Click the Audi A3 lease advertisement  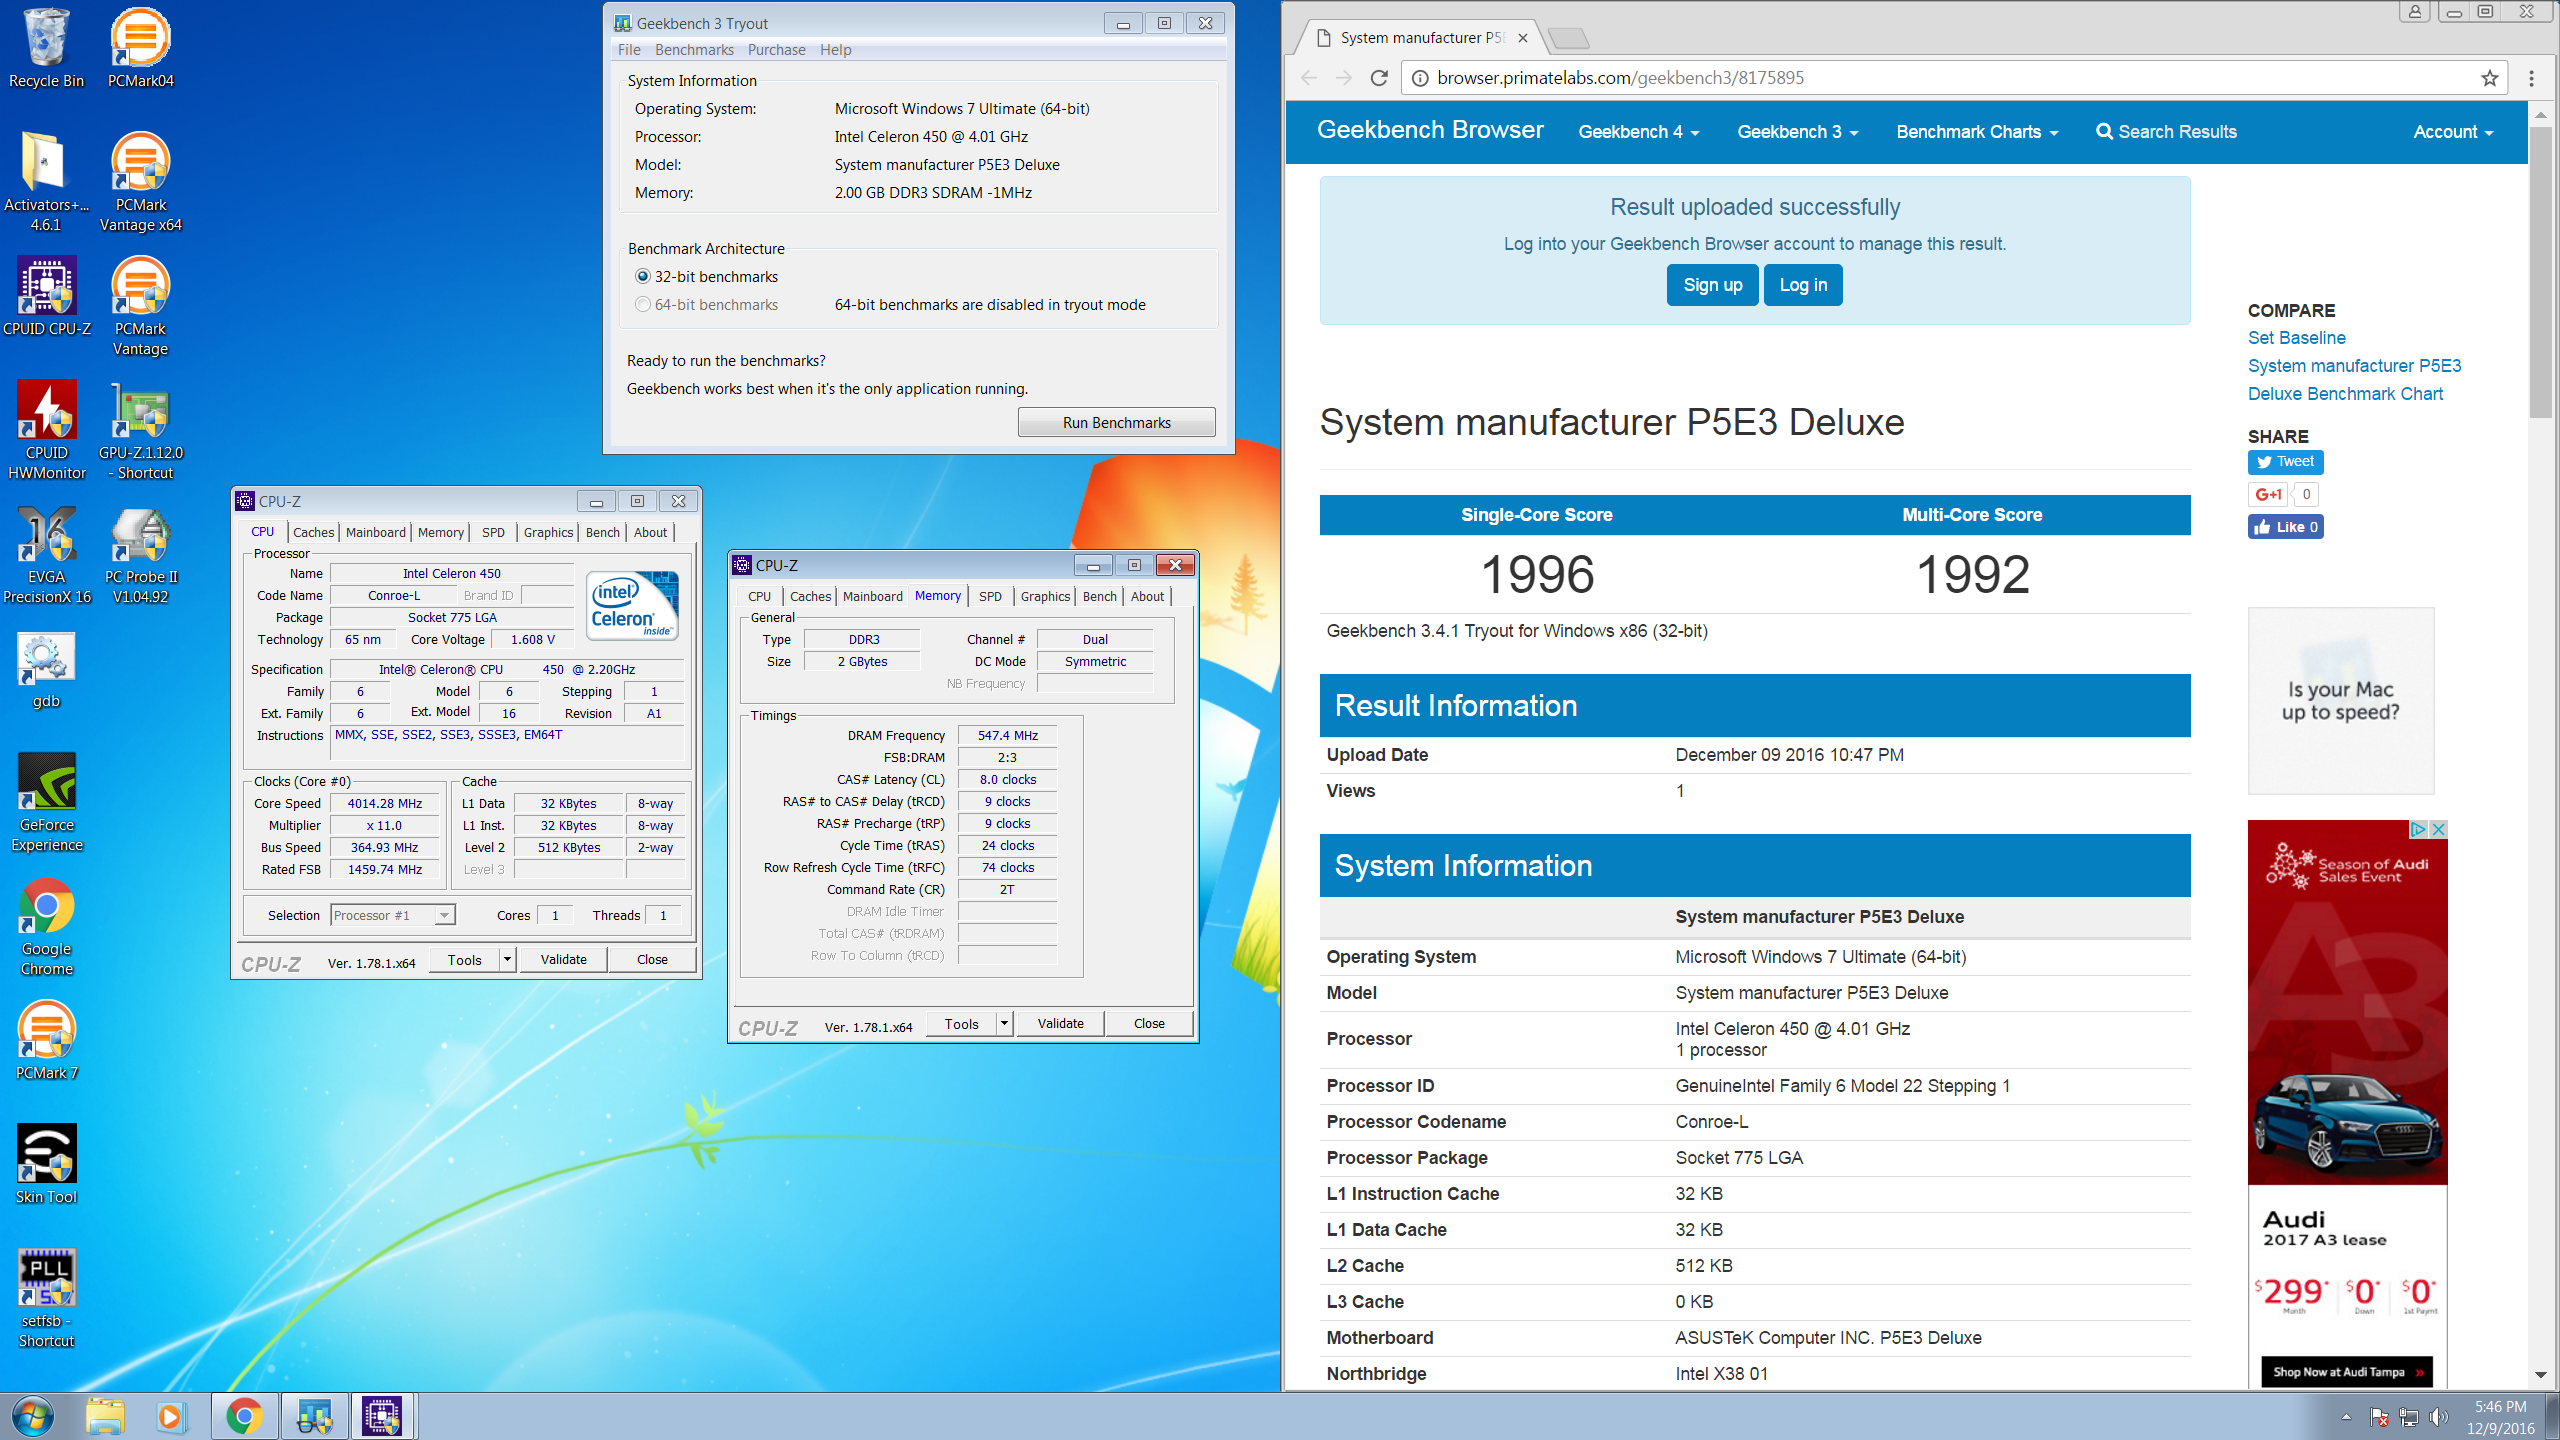point(2347,1103)
